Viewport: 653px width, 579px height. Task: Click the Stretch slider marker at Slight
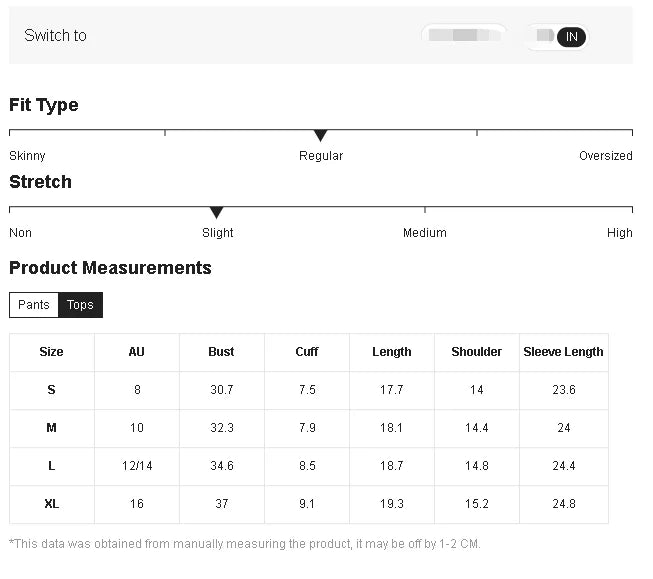coord(216,213)
